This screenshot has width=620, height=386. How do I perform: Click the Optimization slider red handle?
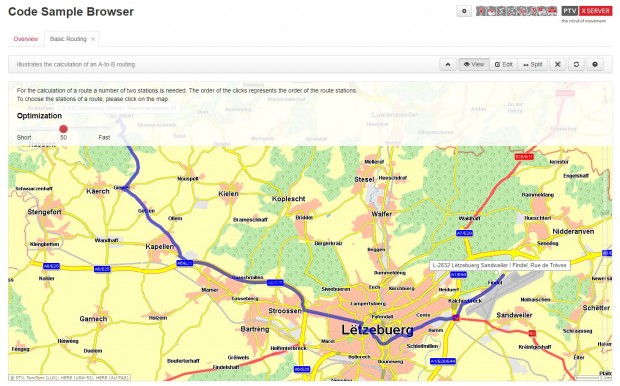[63, 129]
